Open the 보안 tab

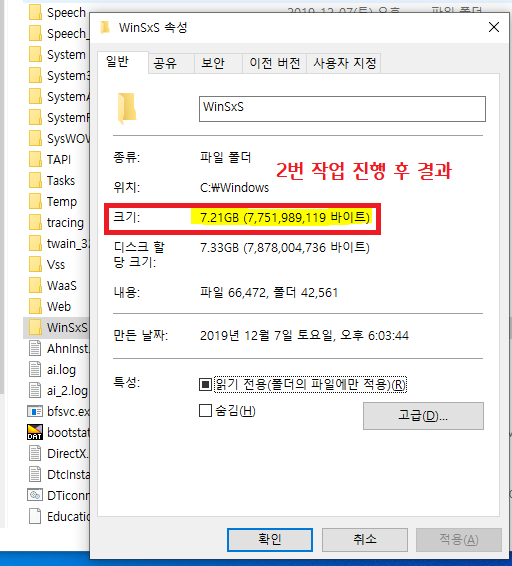click(x=218, y=64)
